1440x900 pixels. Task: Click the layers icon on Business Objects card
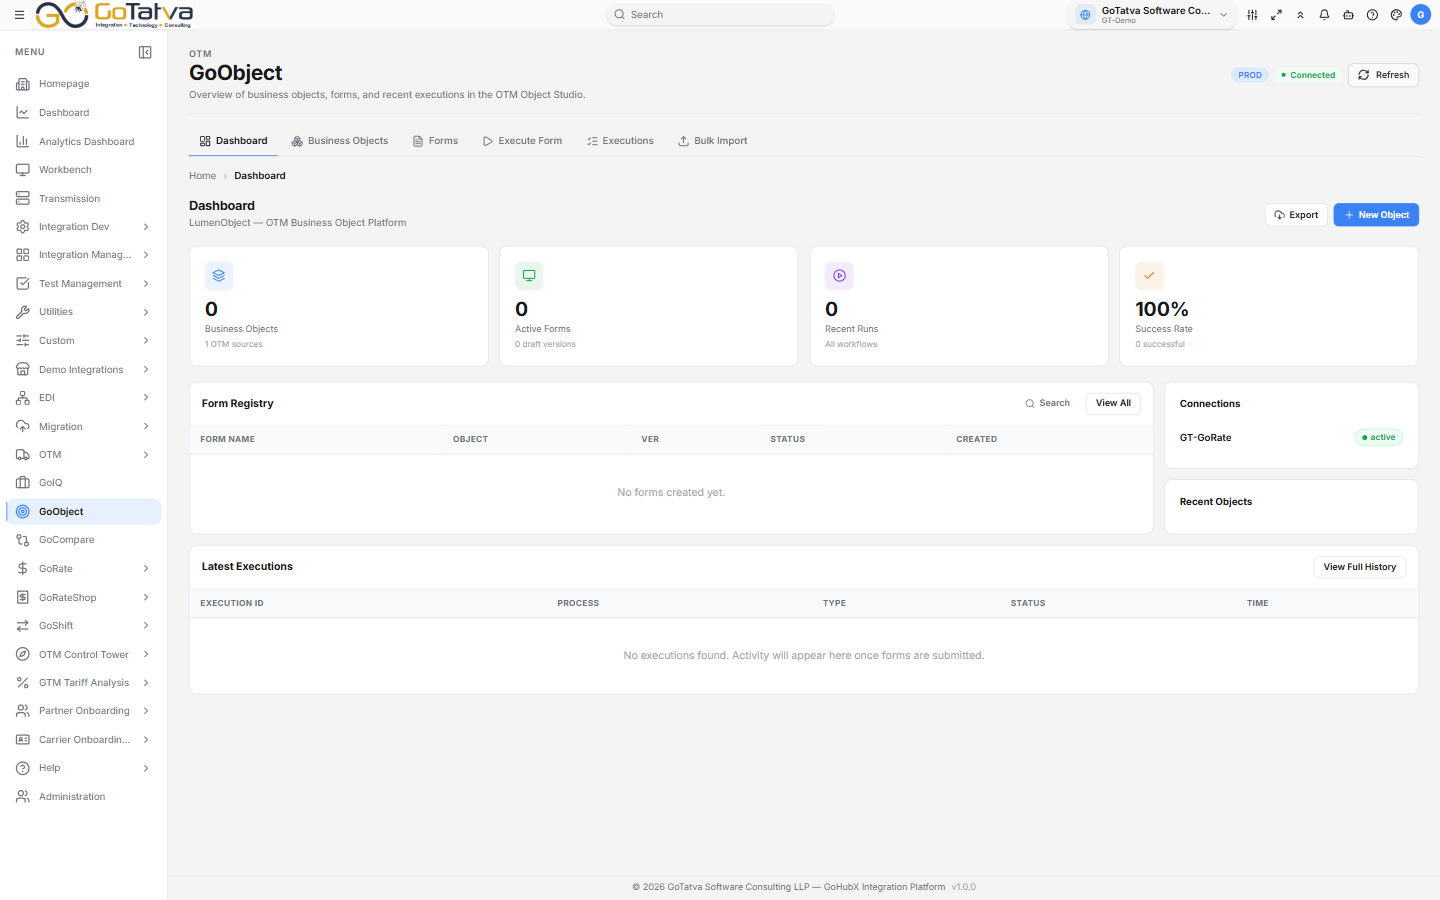tap(219, 276)
